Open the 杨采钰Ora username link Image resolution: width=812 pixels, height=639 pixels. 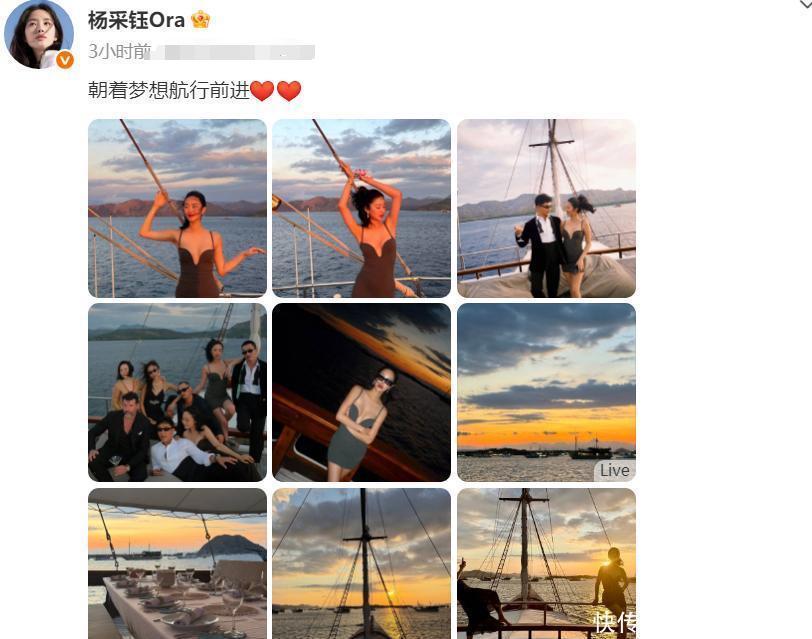click(136, 20)
